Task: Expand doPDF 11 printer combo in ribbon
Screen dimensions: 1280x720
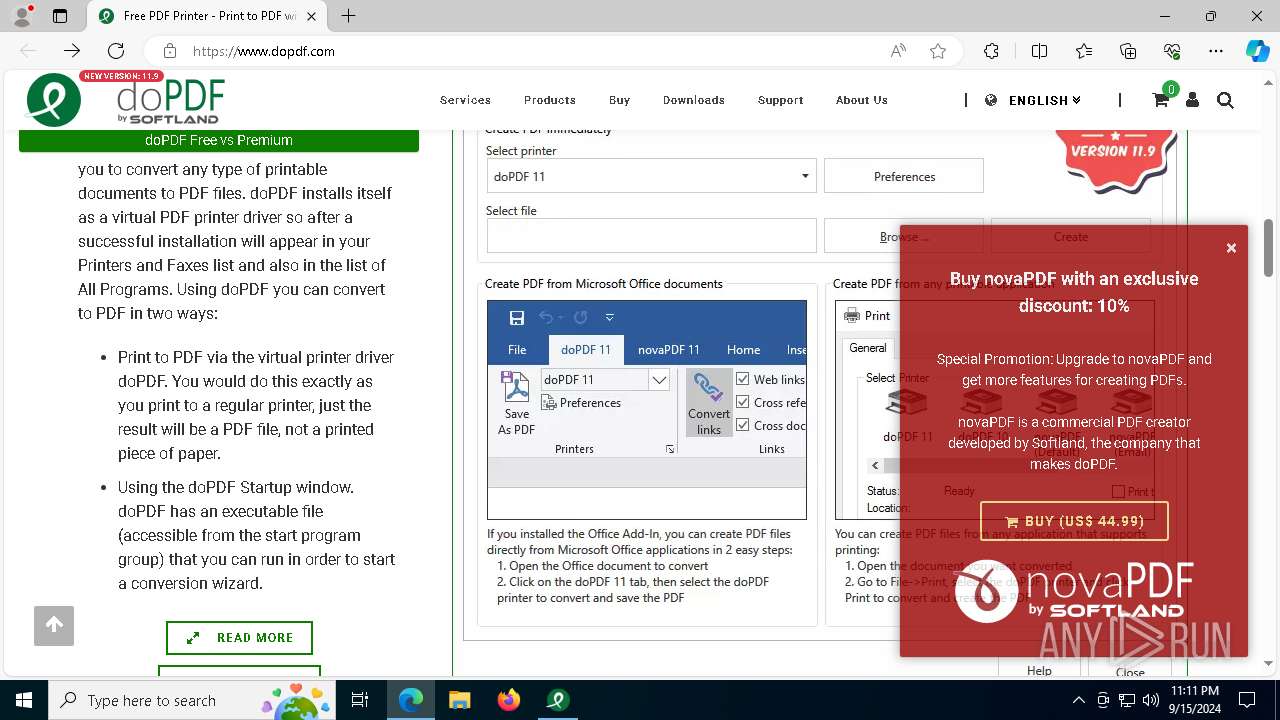Action: coord(659,379)
